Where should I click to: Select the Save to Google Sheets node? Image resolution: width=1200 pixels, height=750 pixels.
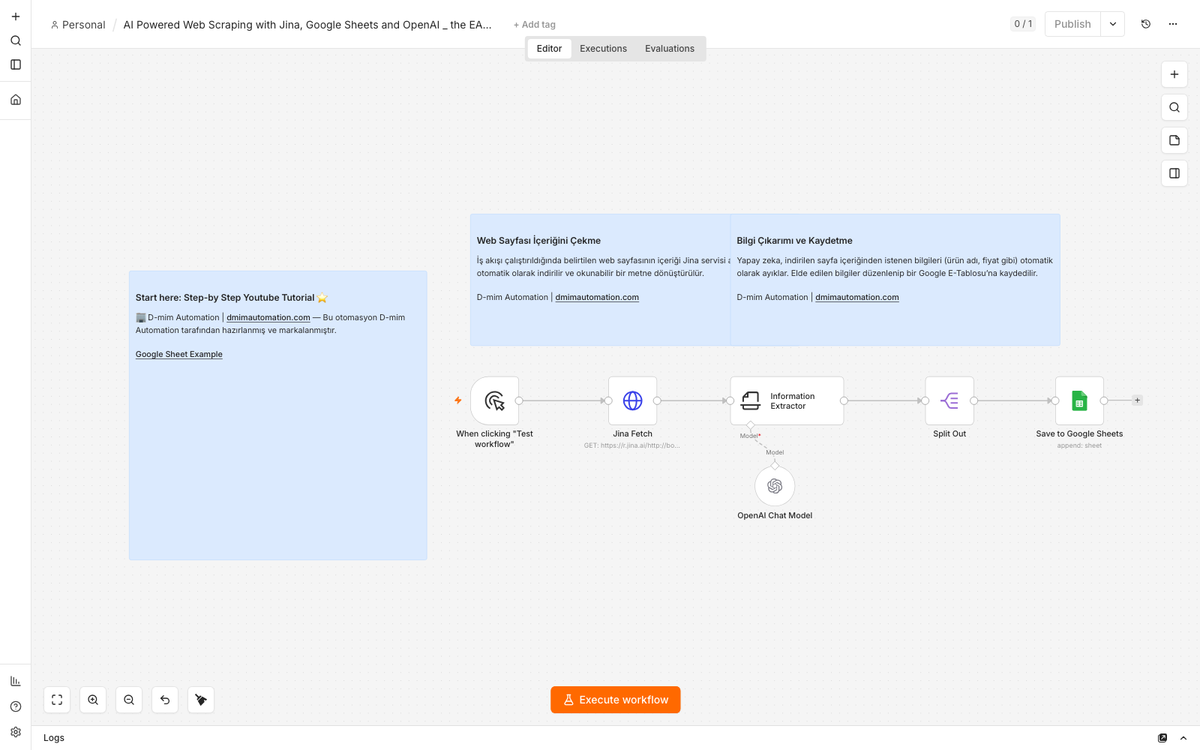click(x=1080, y=401)
